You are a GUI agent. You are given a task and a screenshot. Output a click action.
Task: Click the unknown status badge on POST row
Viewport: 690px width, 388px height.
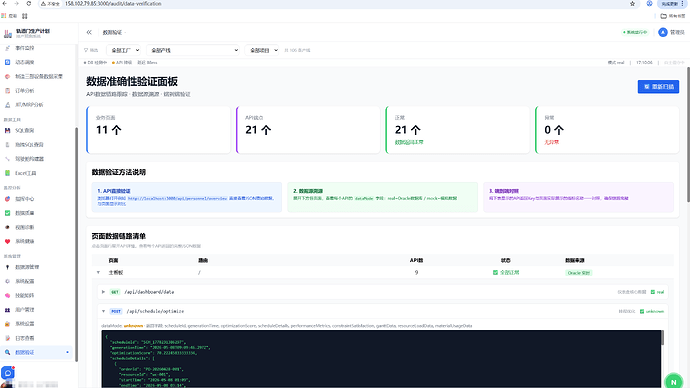point(651,311)
